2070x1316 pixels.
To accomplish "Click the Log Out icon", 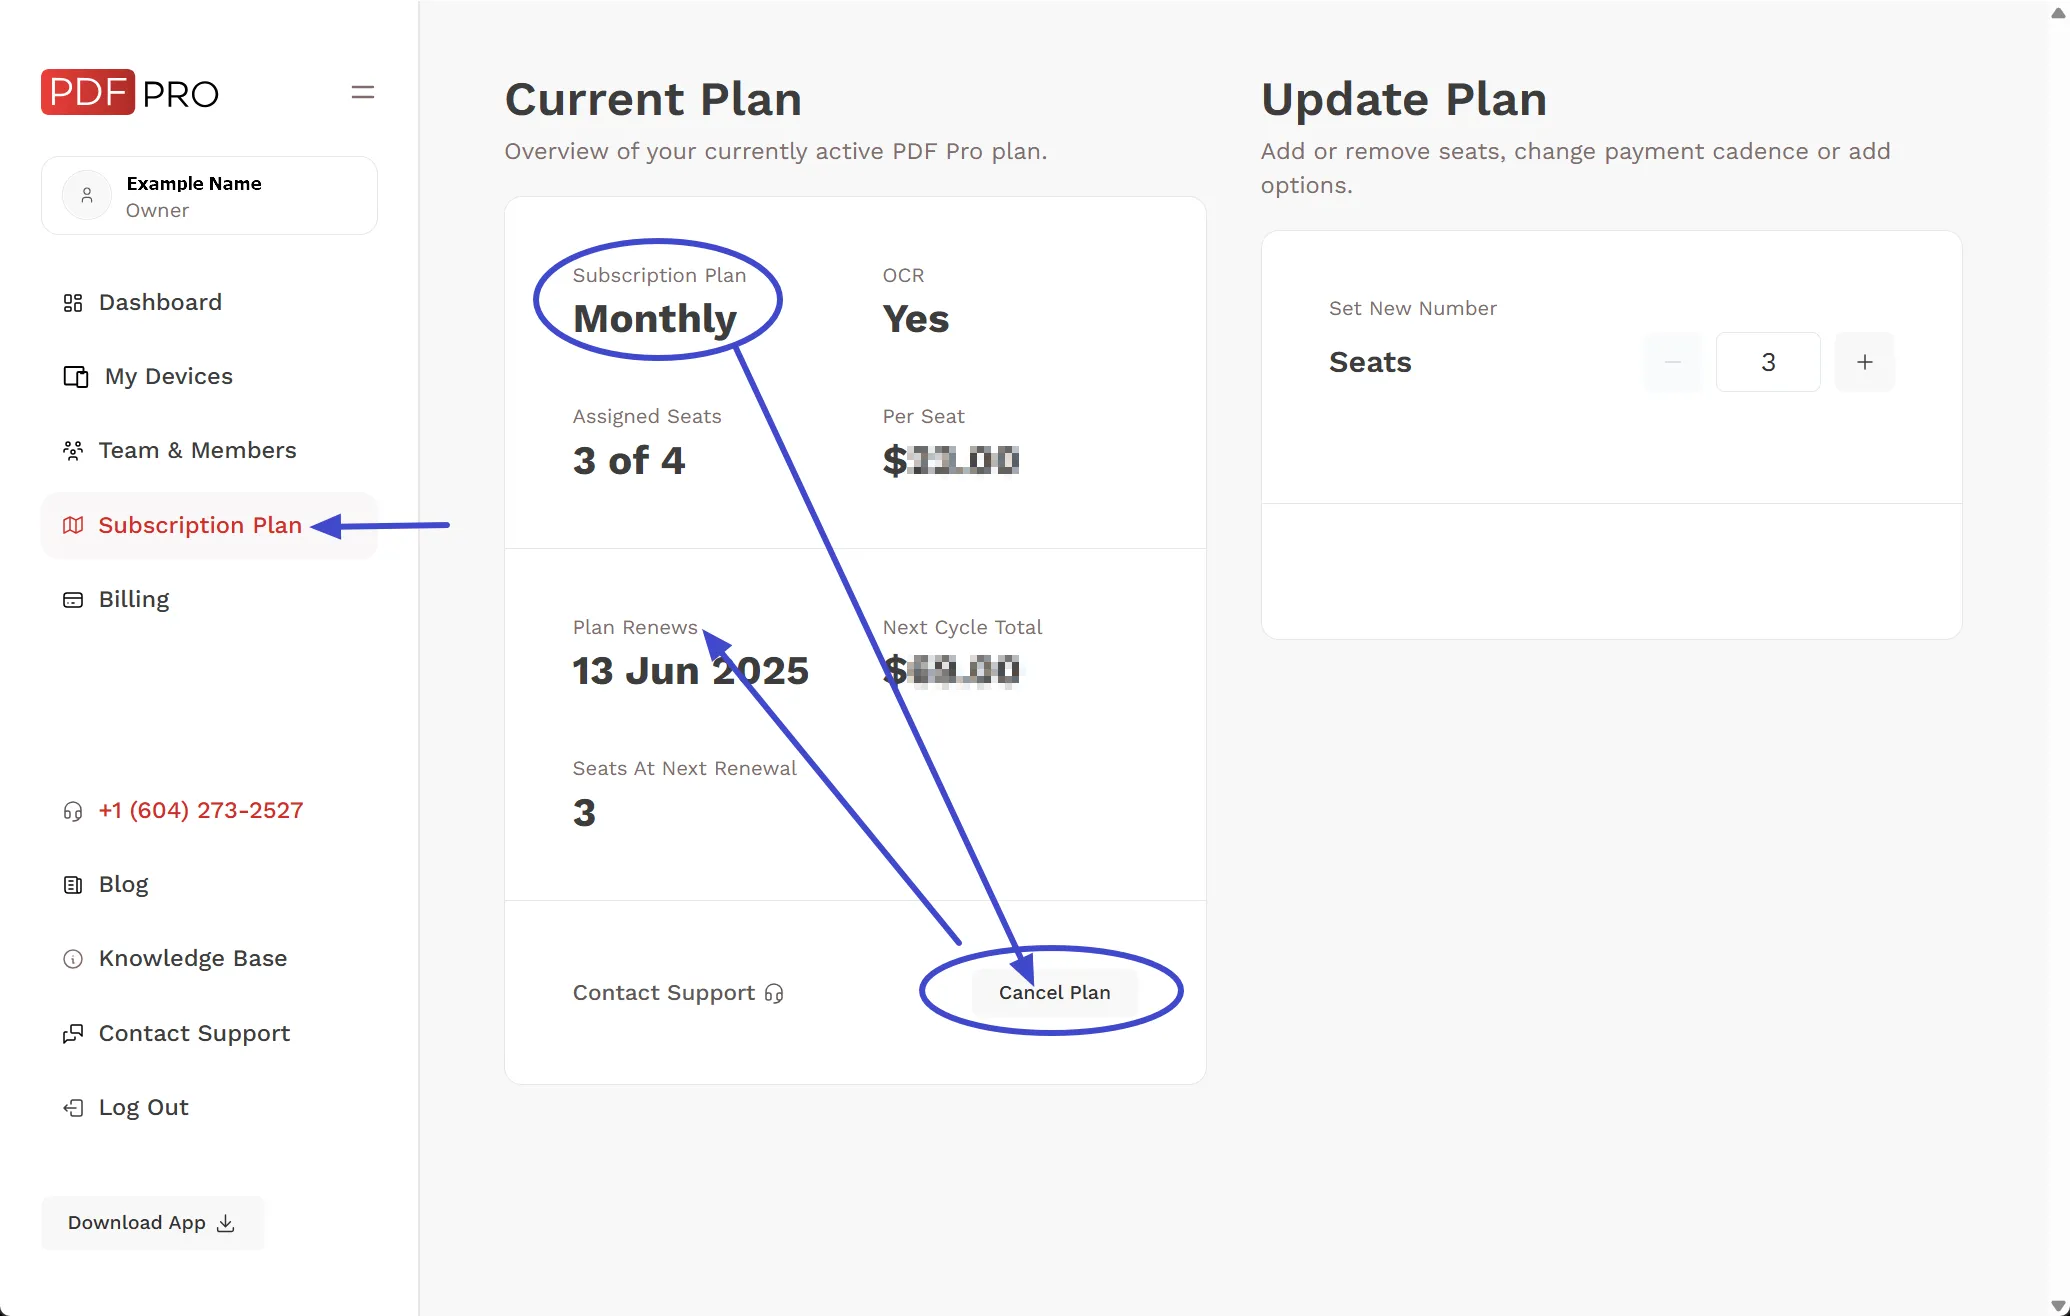I will pyautogui.click(x=73, y=1108).
